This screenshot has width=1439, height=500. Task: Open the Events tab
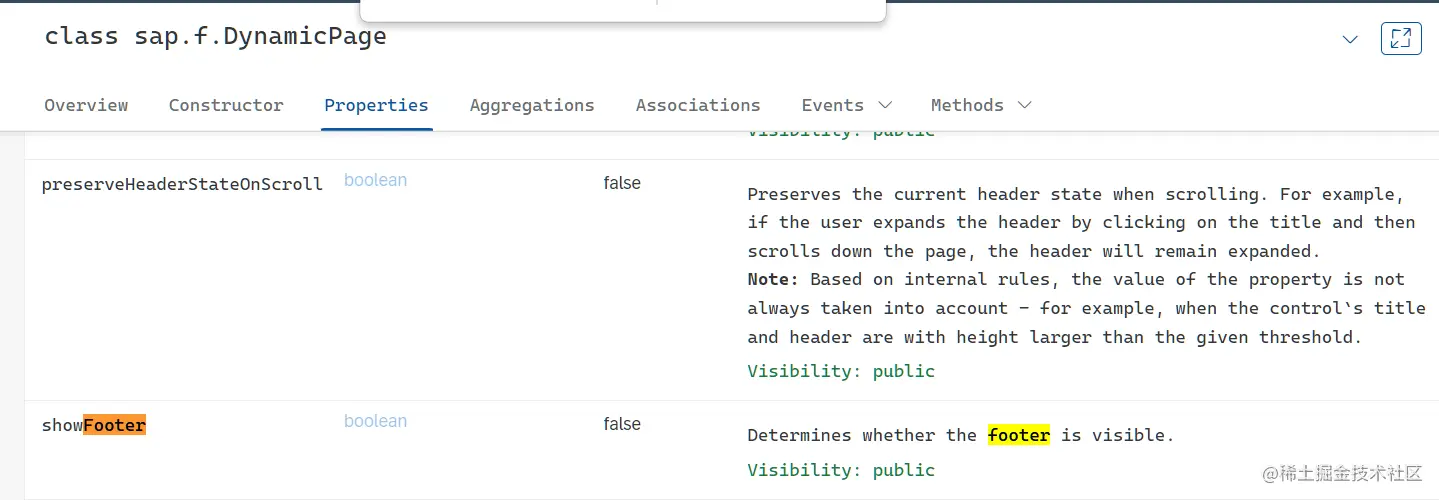(832, 105)
